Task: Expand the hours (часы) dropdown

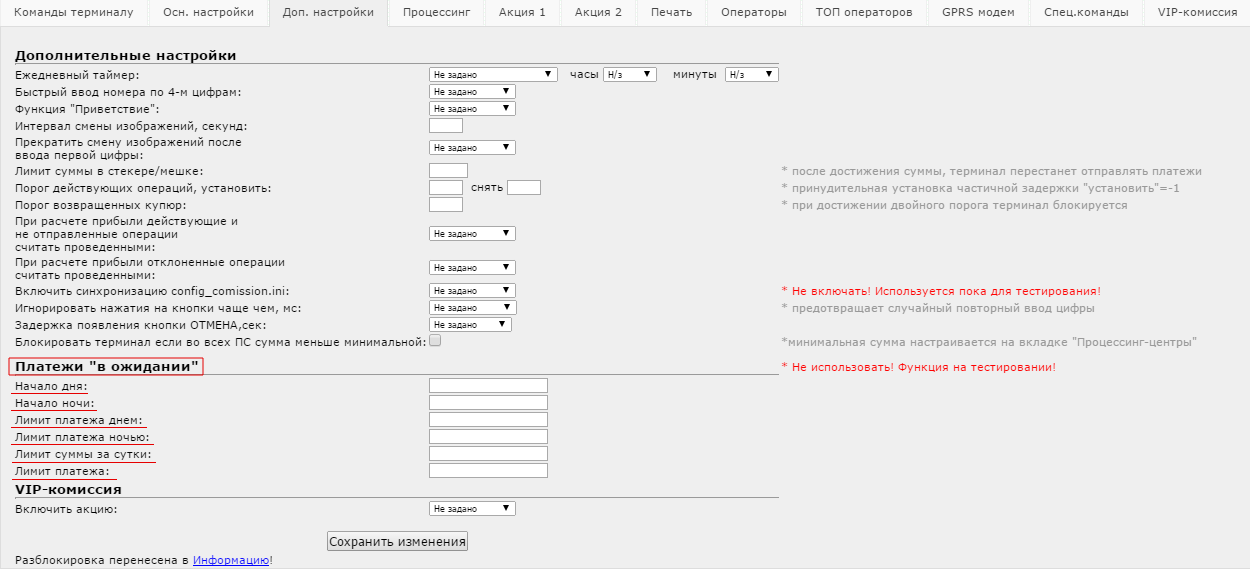Action: (629, 74)
